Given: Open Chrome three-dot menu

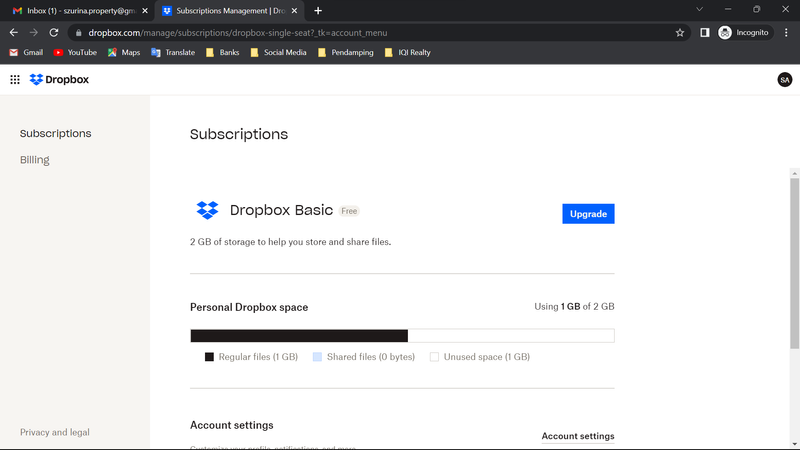Looking at the screenshot, I should click(x=786, y=33).
